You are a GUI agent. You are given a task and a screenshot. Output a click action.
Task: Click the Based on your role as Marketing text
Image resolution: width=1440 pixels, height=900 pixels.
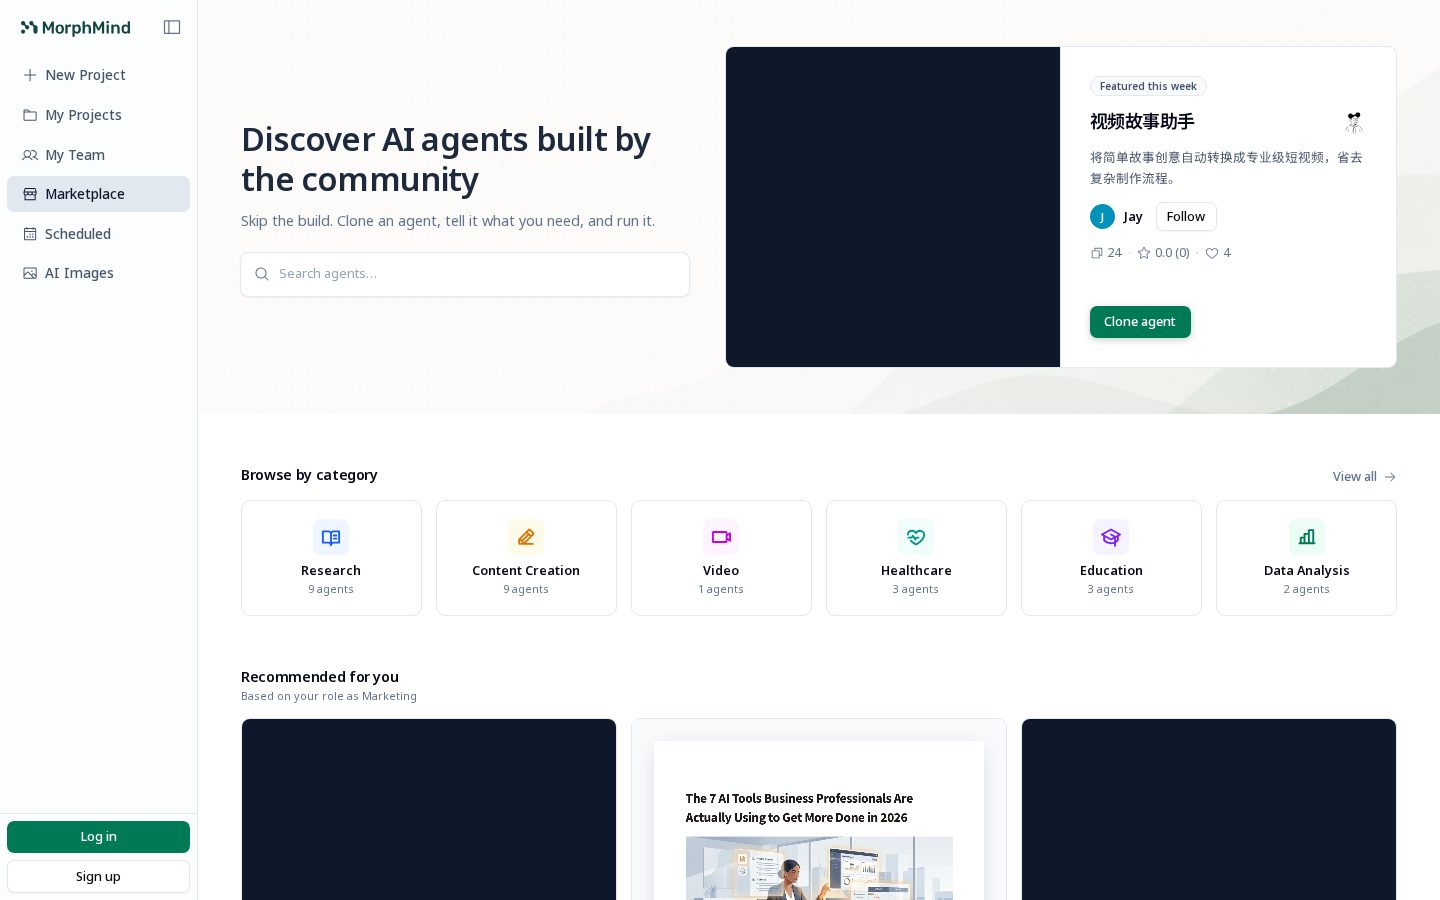(x=329, y=696)
